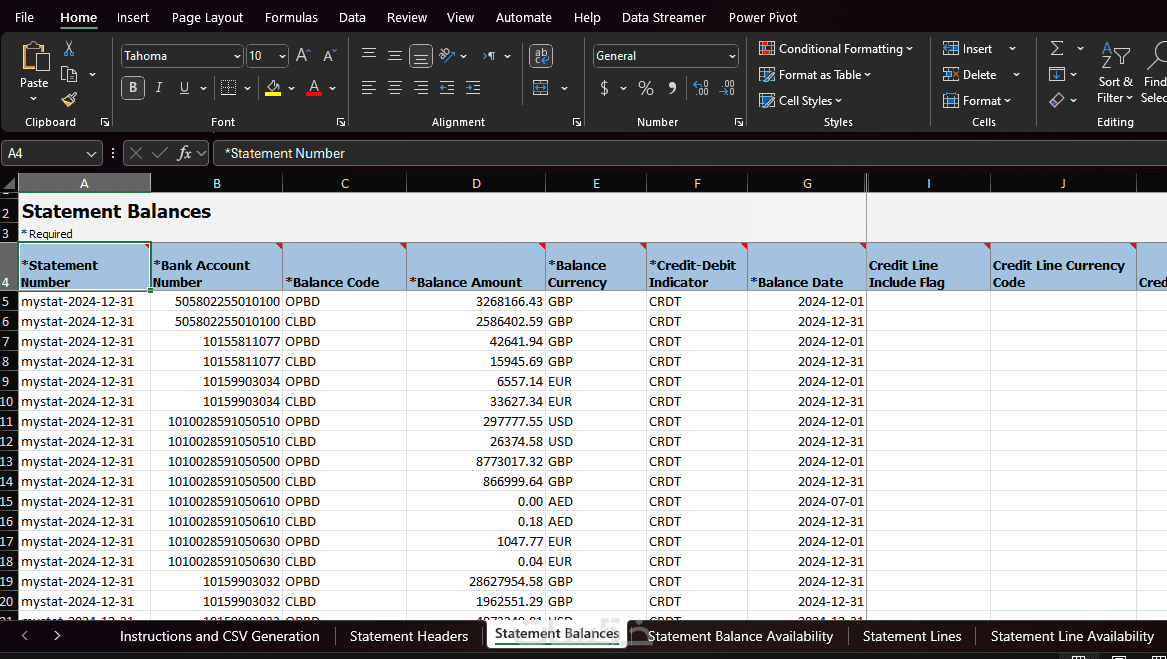The height and width of the screenshot is (659, 1167).
Task: Click the Percent Style icon
Action: tap(646, 88)
